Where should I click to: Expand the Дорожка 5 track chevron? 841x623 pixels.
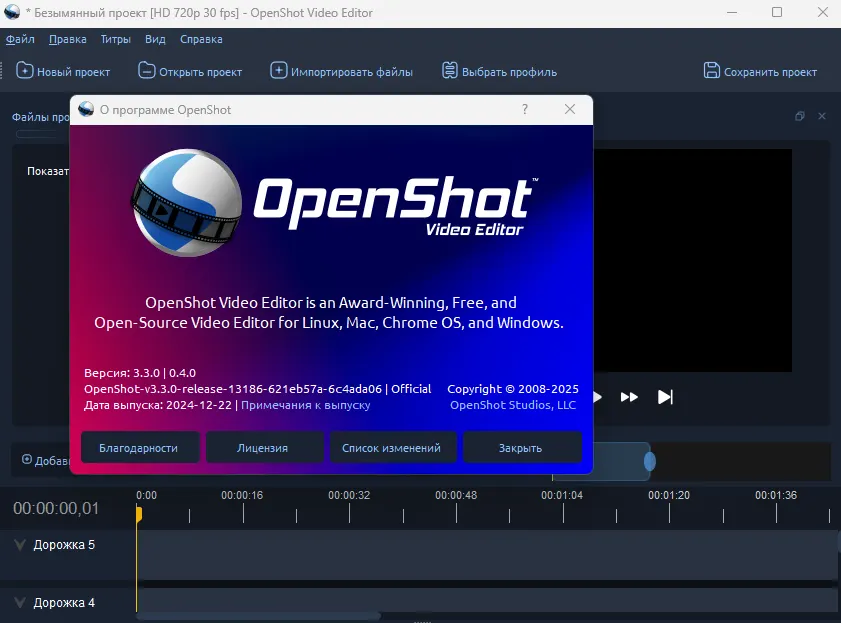(19, 544)
